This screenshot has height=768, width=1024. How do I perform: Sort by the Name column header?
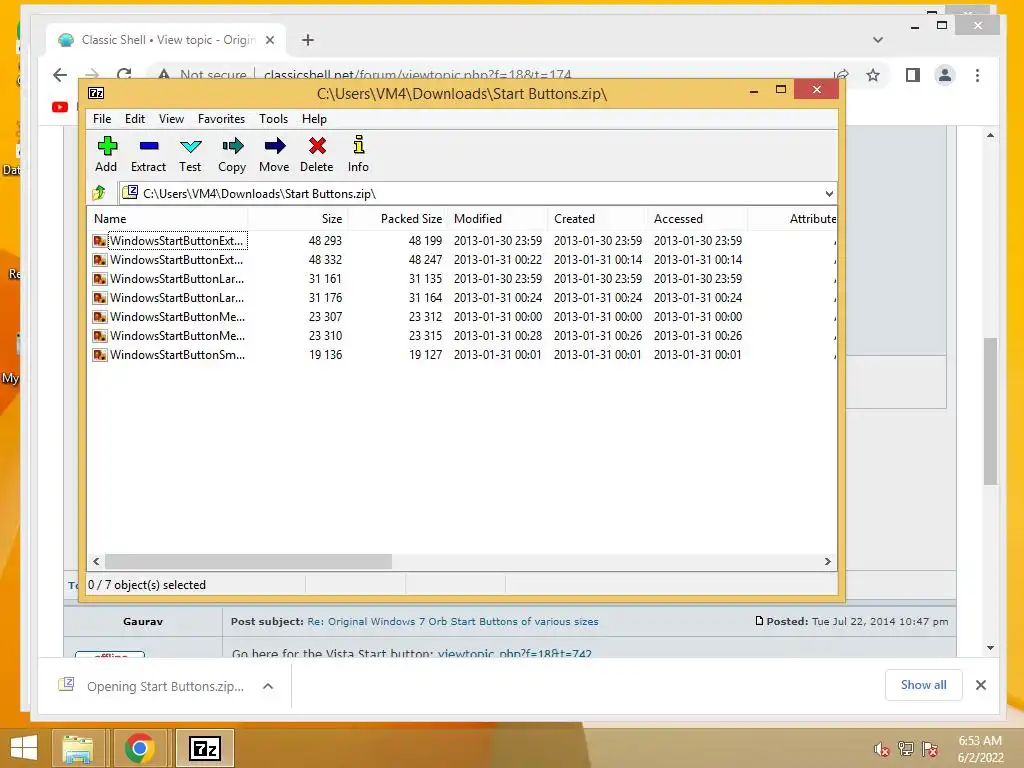(x=167, y=219)
